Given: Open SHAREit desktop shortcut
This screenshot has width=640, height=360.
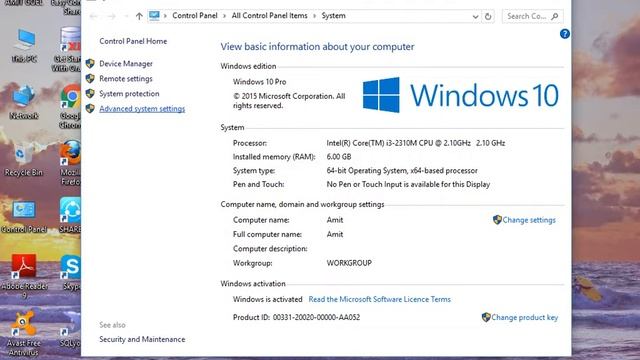Looking at the screenshot, I should tap(70, 216).
